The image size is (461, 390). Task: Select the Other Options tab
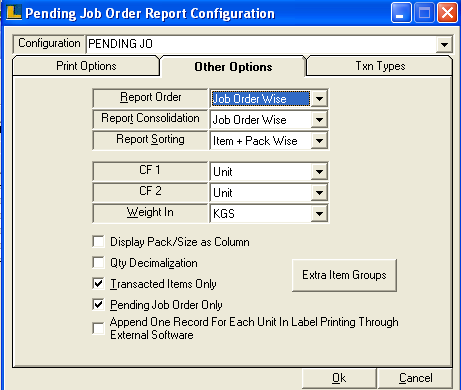(233, 67)
